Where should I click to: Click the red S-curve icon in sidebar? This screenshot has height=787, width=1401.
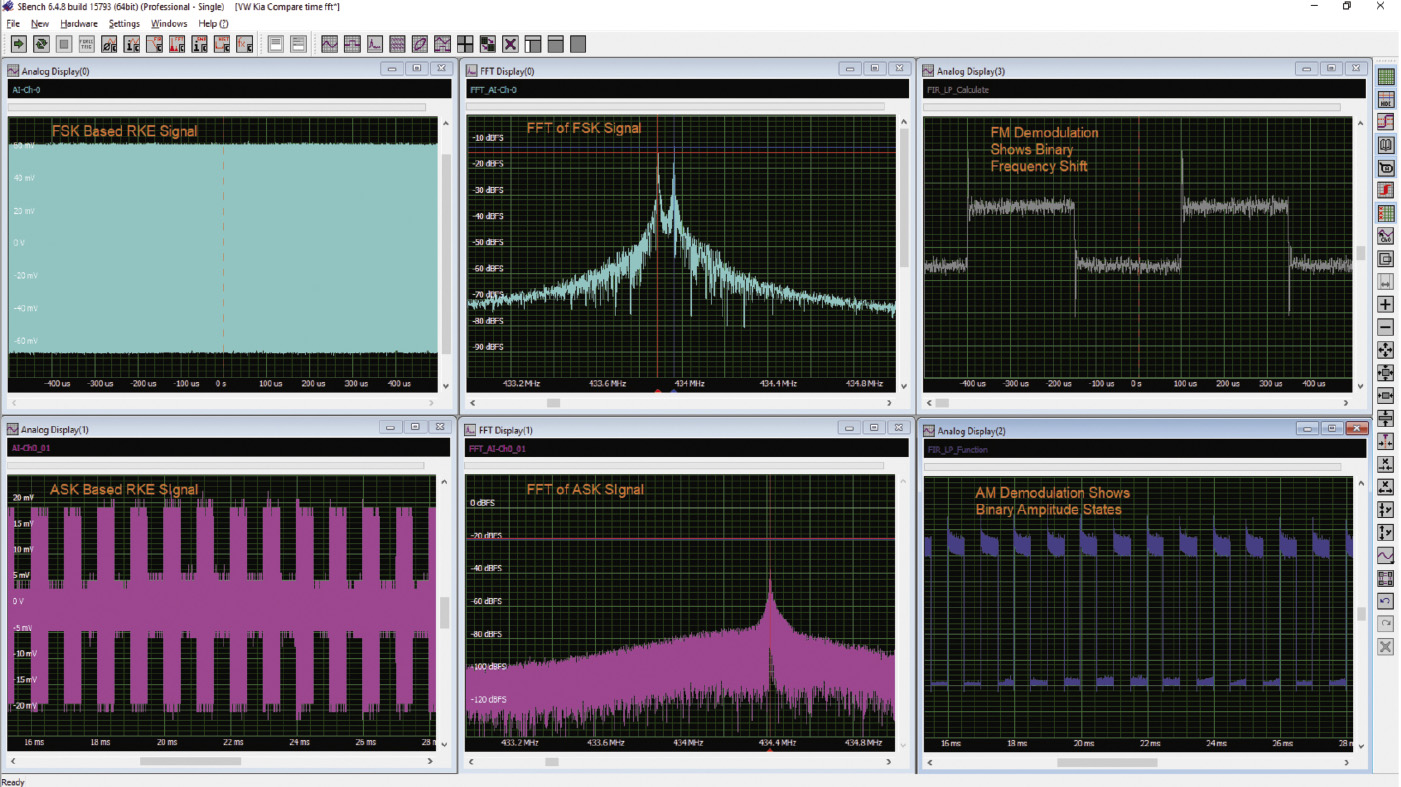[1386, 190]
